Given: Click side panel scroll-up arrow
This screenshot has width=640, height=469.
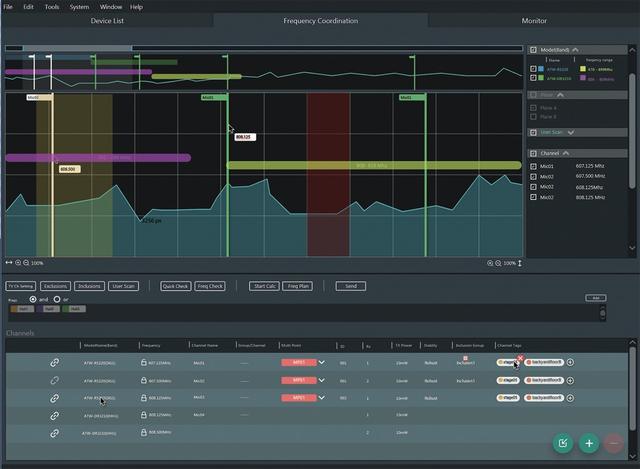Looking at the screenshot, I should [632, 50].
